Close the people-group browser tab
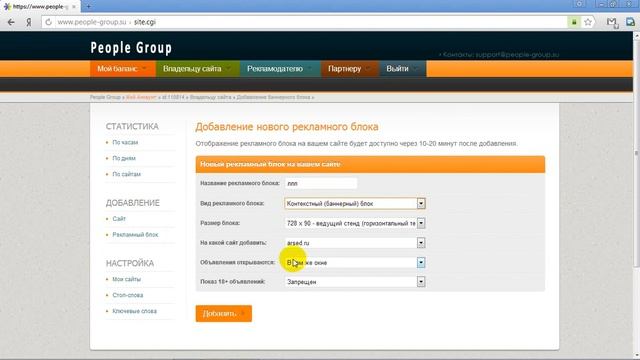640x360 pixels. (74, 7)
